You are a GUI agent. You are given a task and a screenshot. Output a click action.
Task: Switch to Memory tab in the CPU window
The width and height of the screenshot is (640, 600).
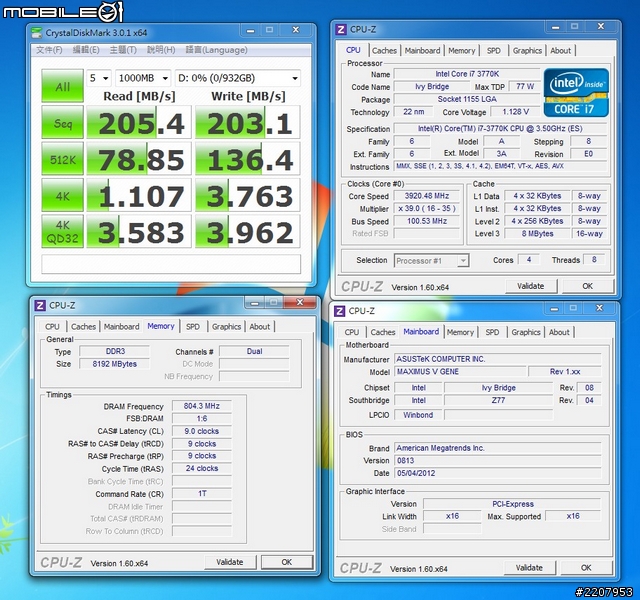(x=462, y=51)
